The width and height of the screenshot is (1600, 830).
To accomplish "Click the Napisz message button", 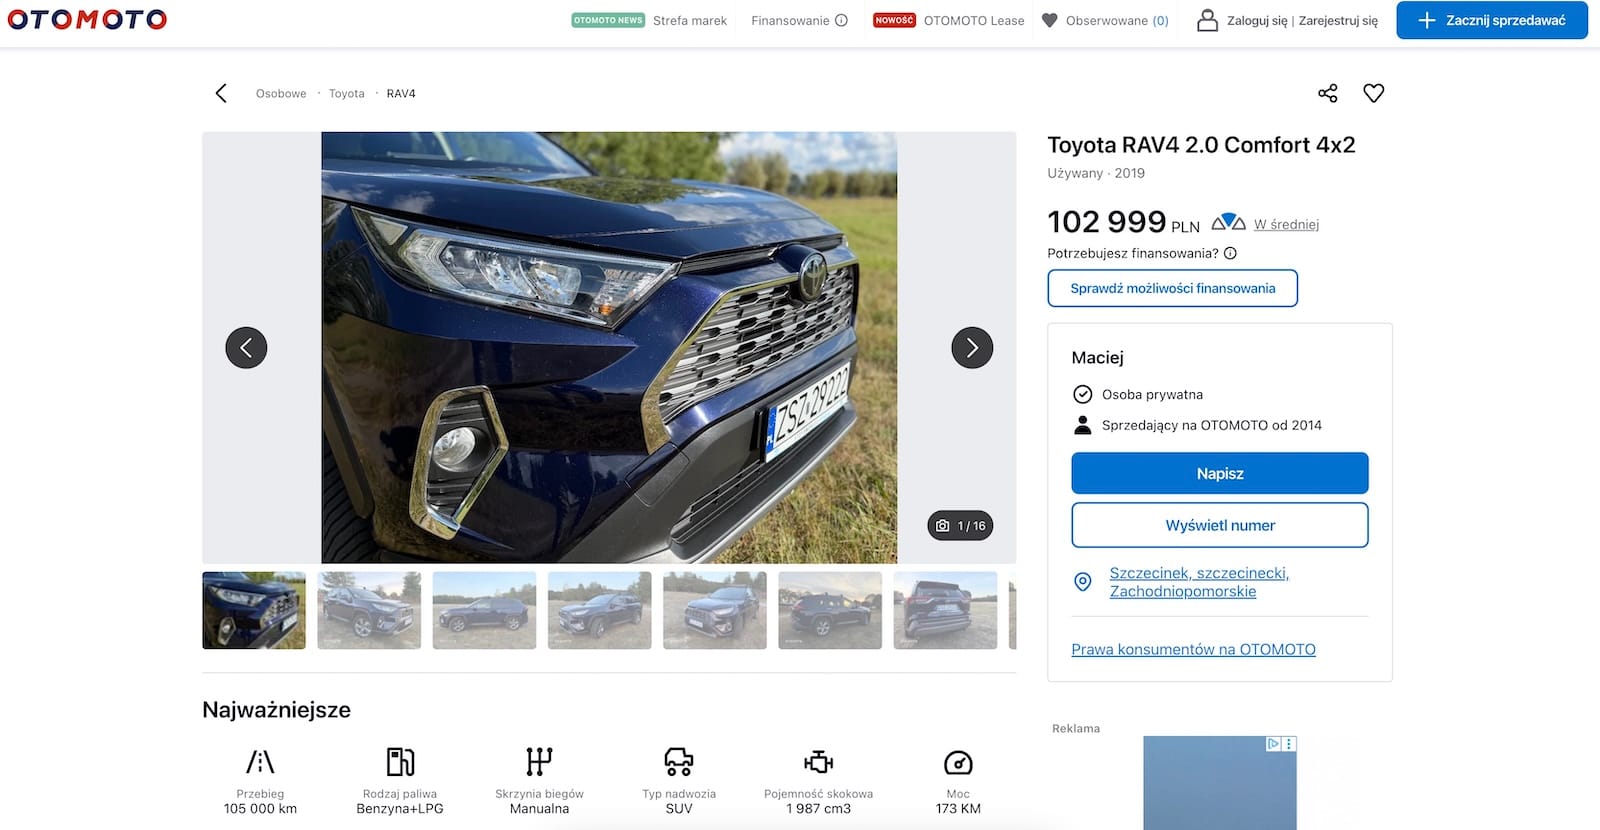I will (x=1220, y=473).
